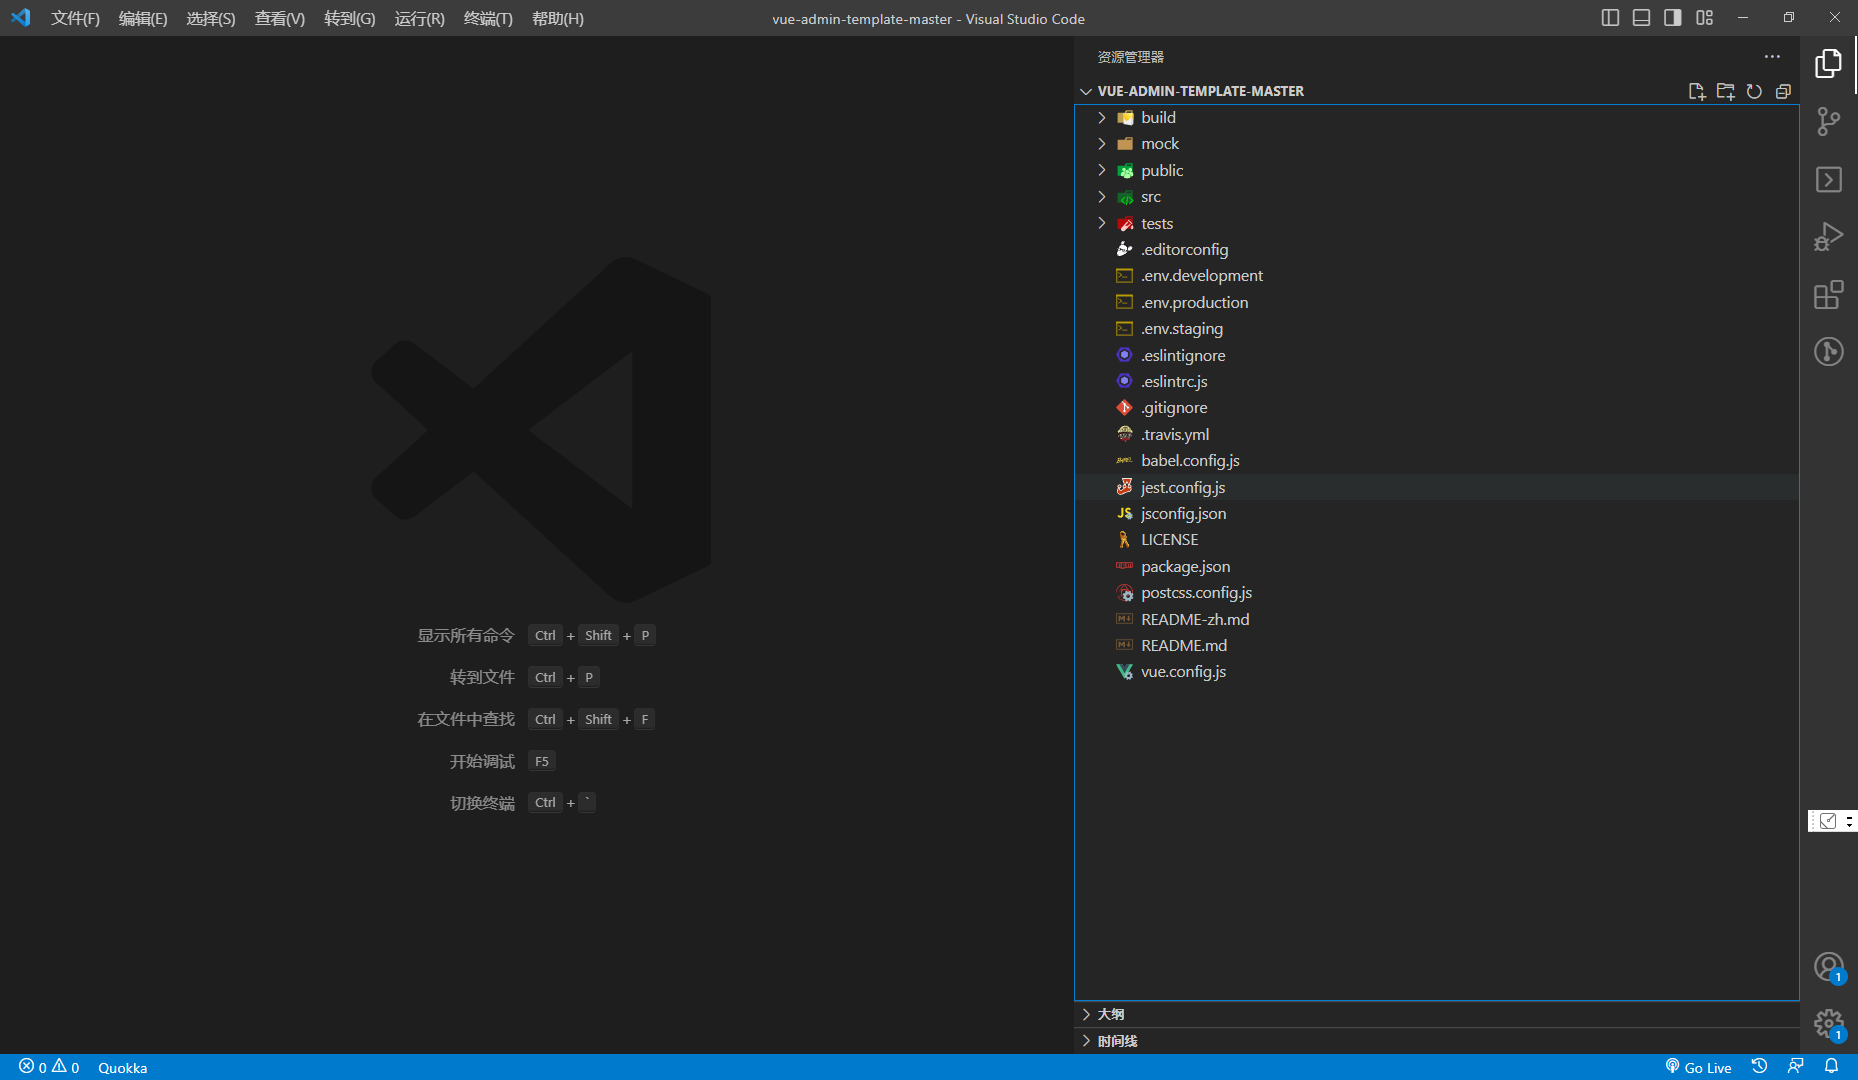Open the jsconfig.json file
The image size is (1858, 1080).
[1437, 514]
